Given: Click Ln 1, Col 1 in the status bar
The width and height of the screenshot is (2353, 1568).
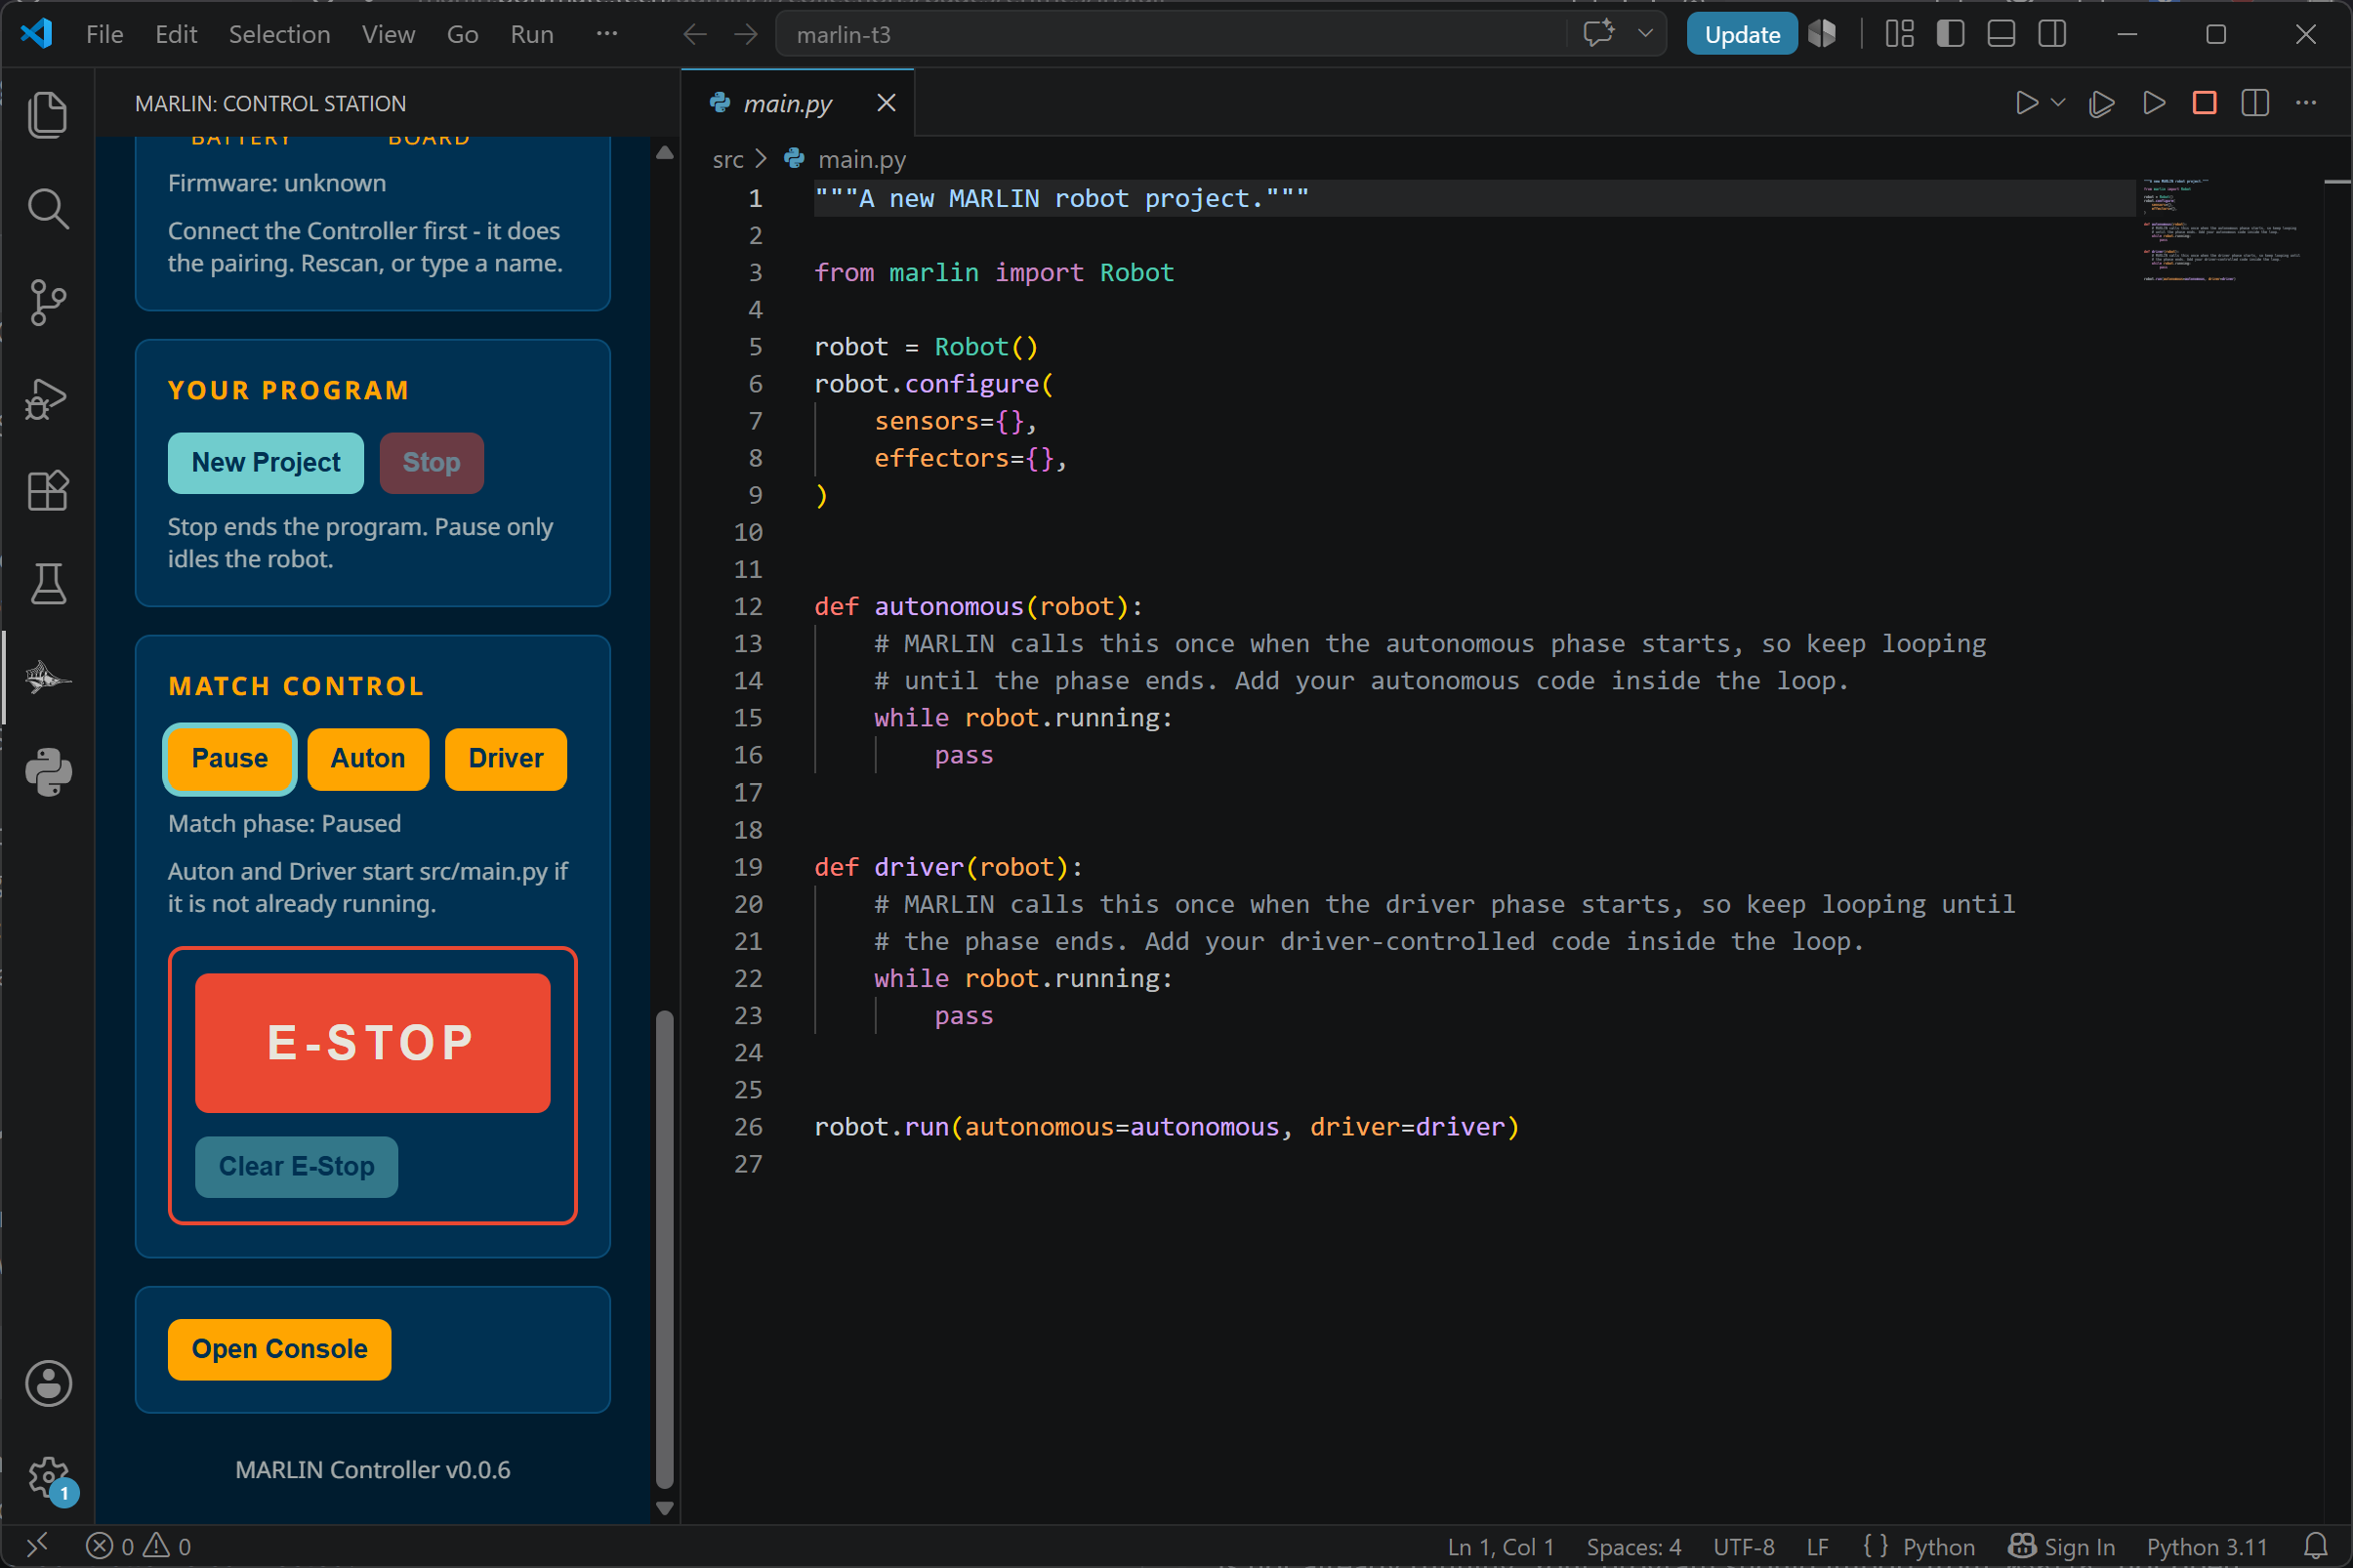Looking at the screenshot, I should pyautogui.click(x=1500, y=1547).
